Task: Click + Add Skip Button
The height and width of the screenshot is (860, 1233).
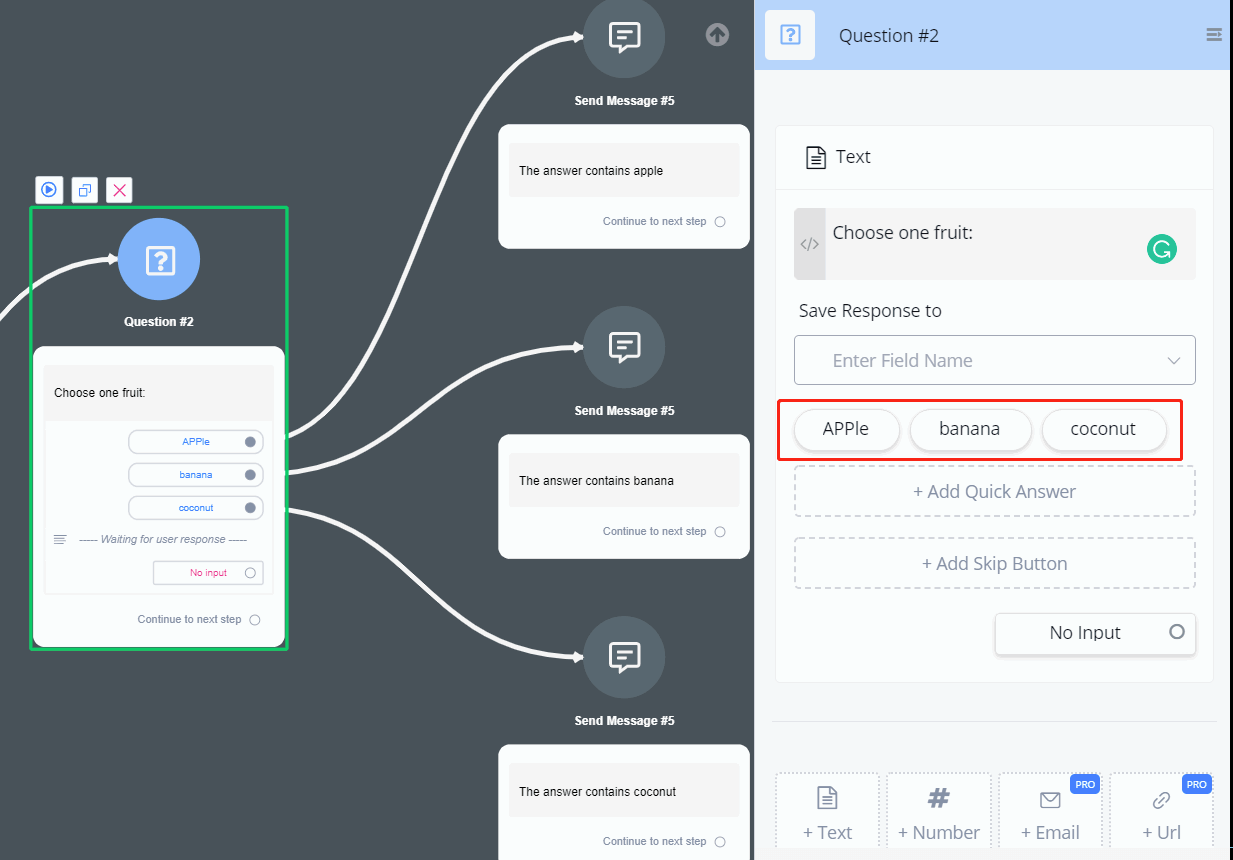Action: (995, 564)
